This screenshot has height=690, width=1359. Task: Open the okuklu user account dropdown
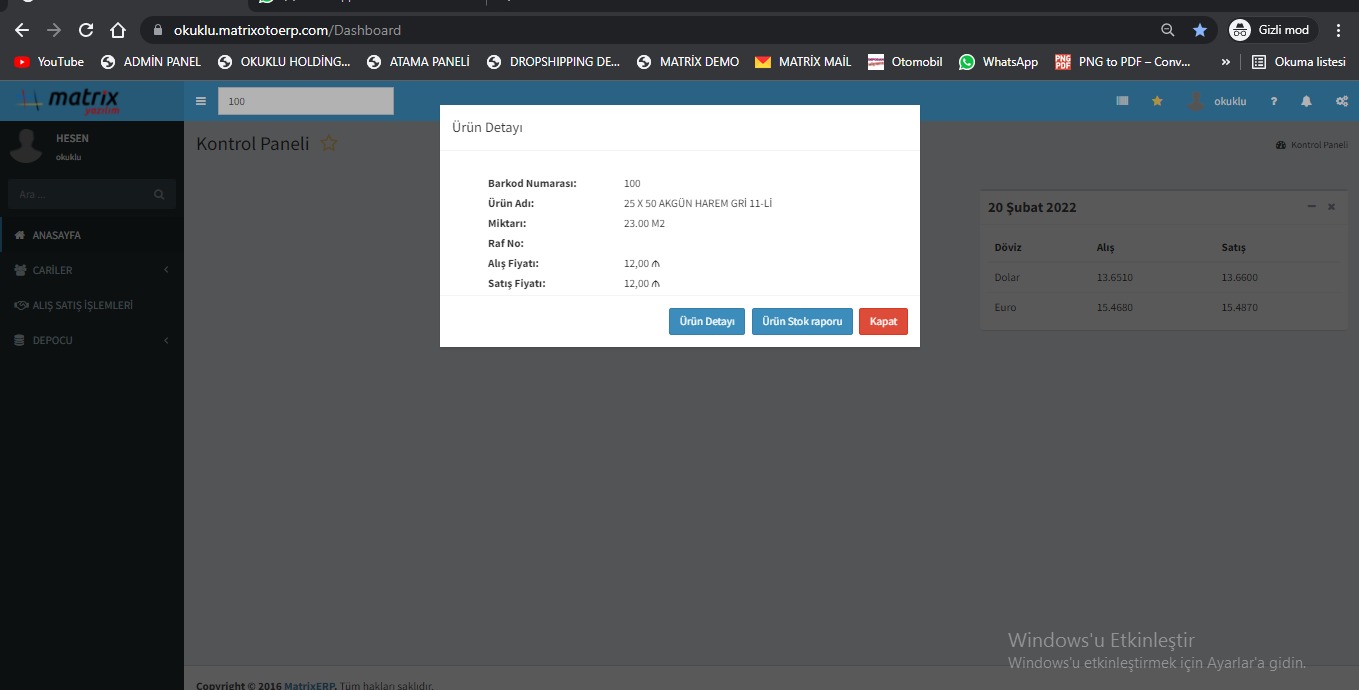point(1218,101)
